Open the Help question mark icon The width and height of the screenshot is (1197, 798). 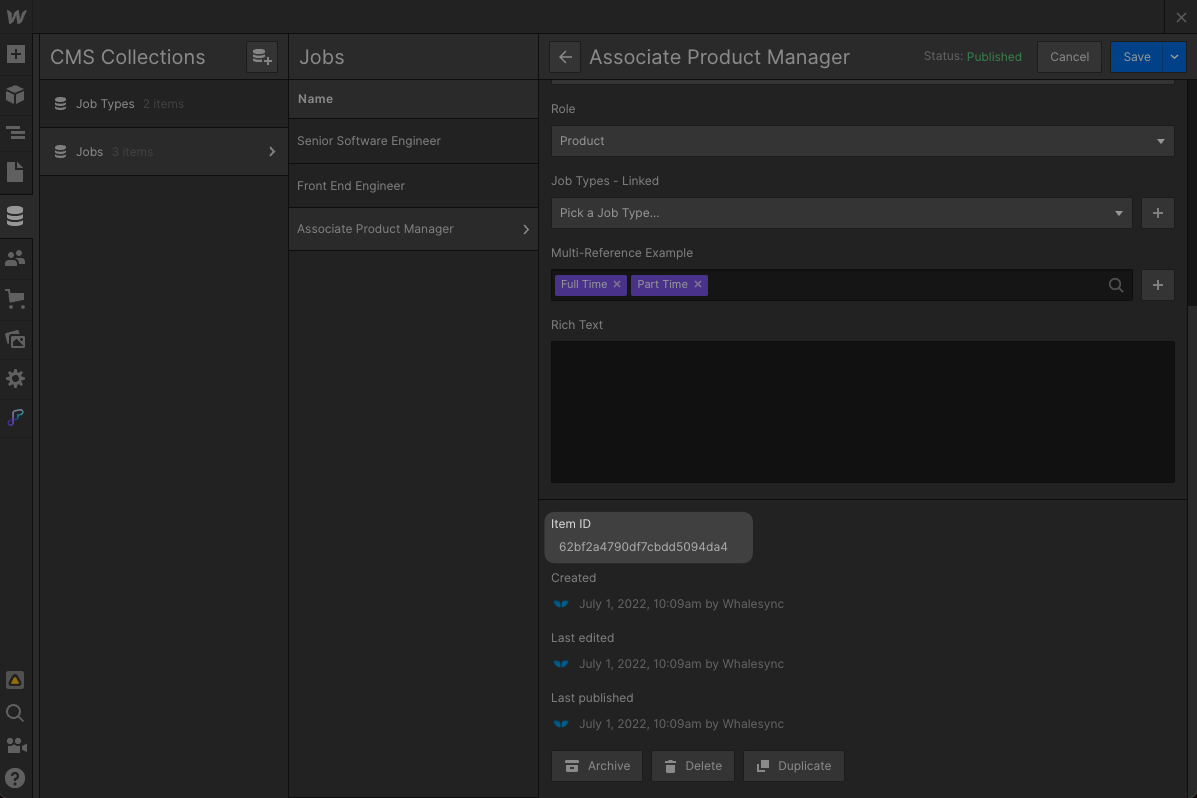pyautogui.click(x=15, y=778)
